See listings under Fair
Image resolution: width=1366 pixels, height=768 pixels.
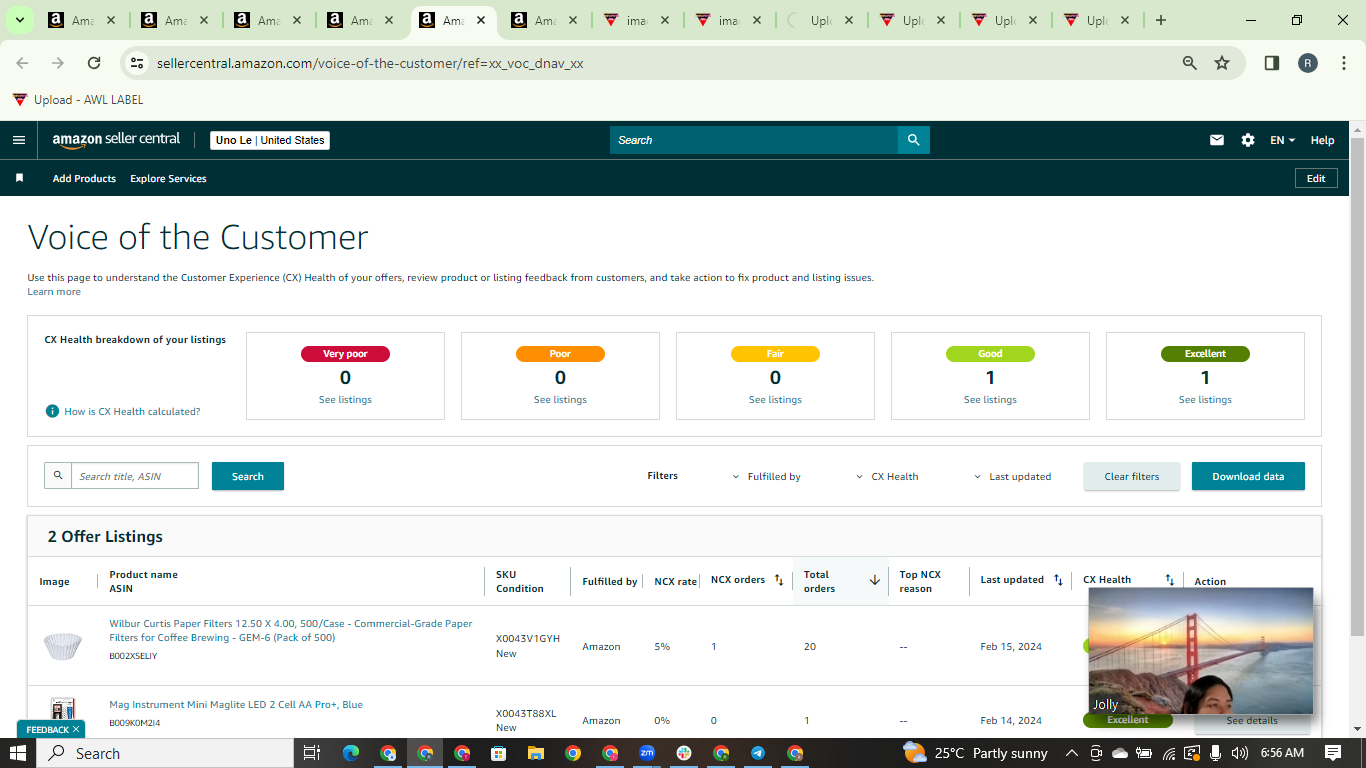coord(775,400)
